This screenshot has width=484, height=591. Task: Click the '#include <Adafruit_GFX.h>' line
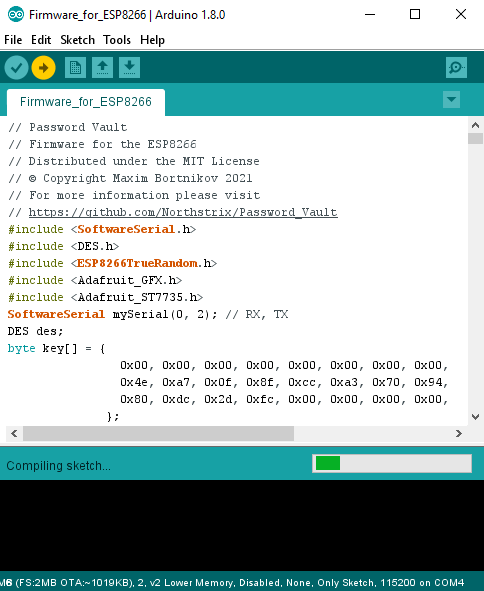(x=95, y=280)
